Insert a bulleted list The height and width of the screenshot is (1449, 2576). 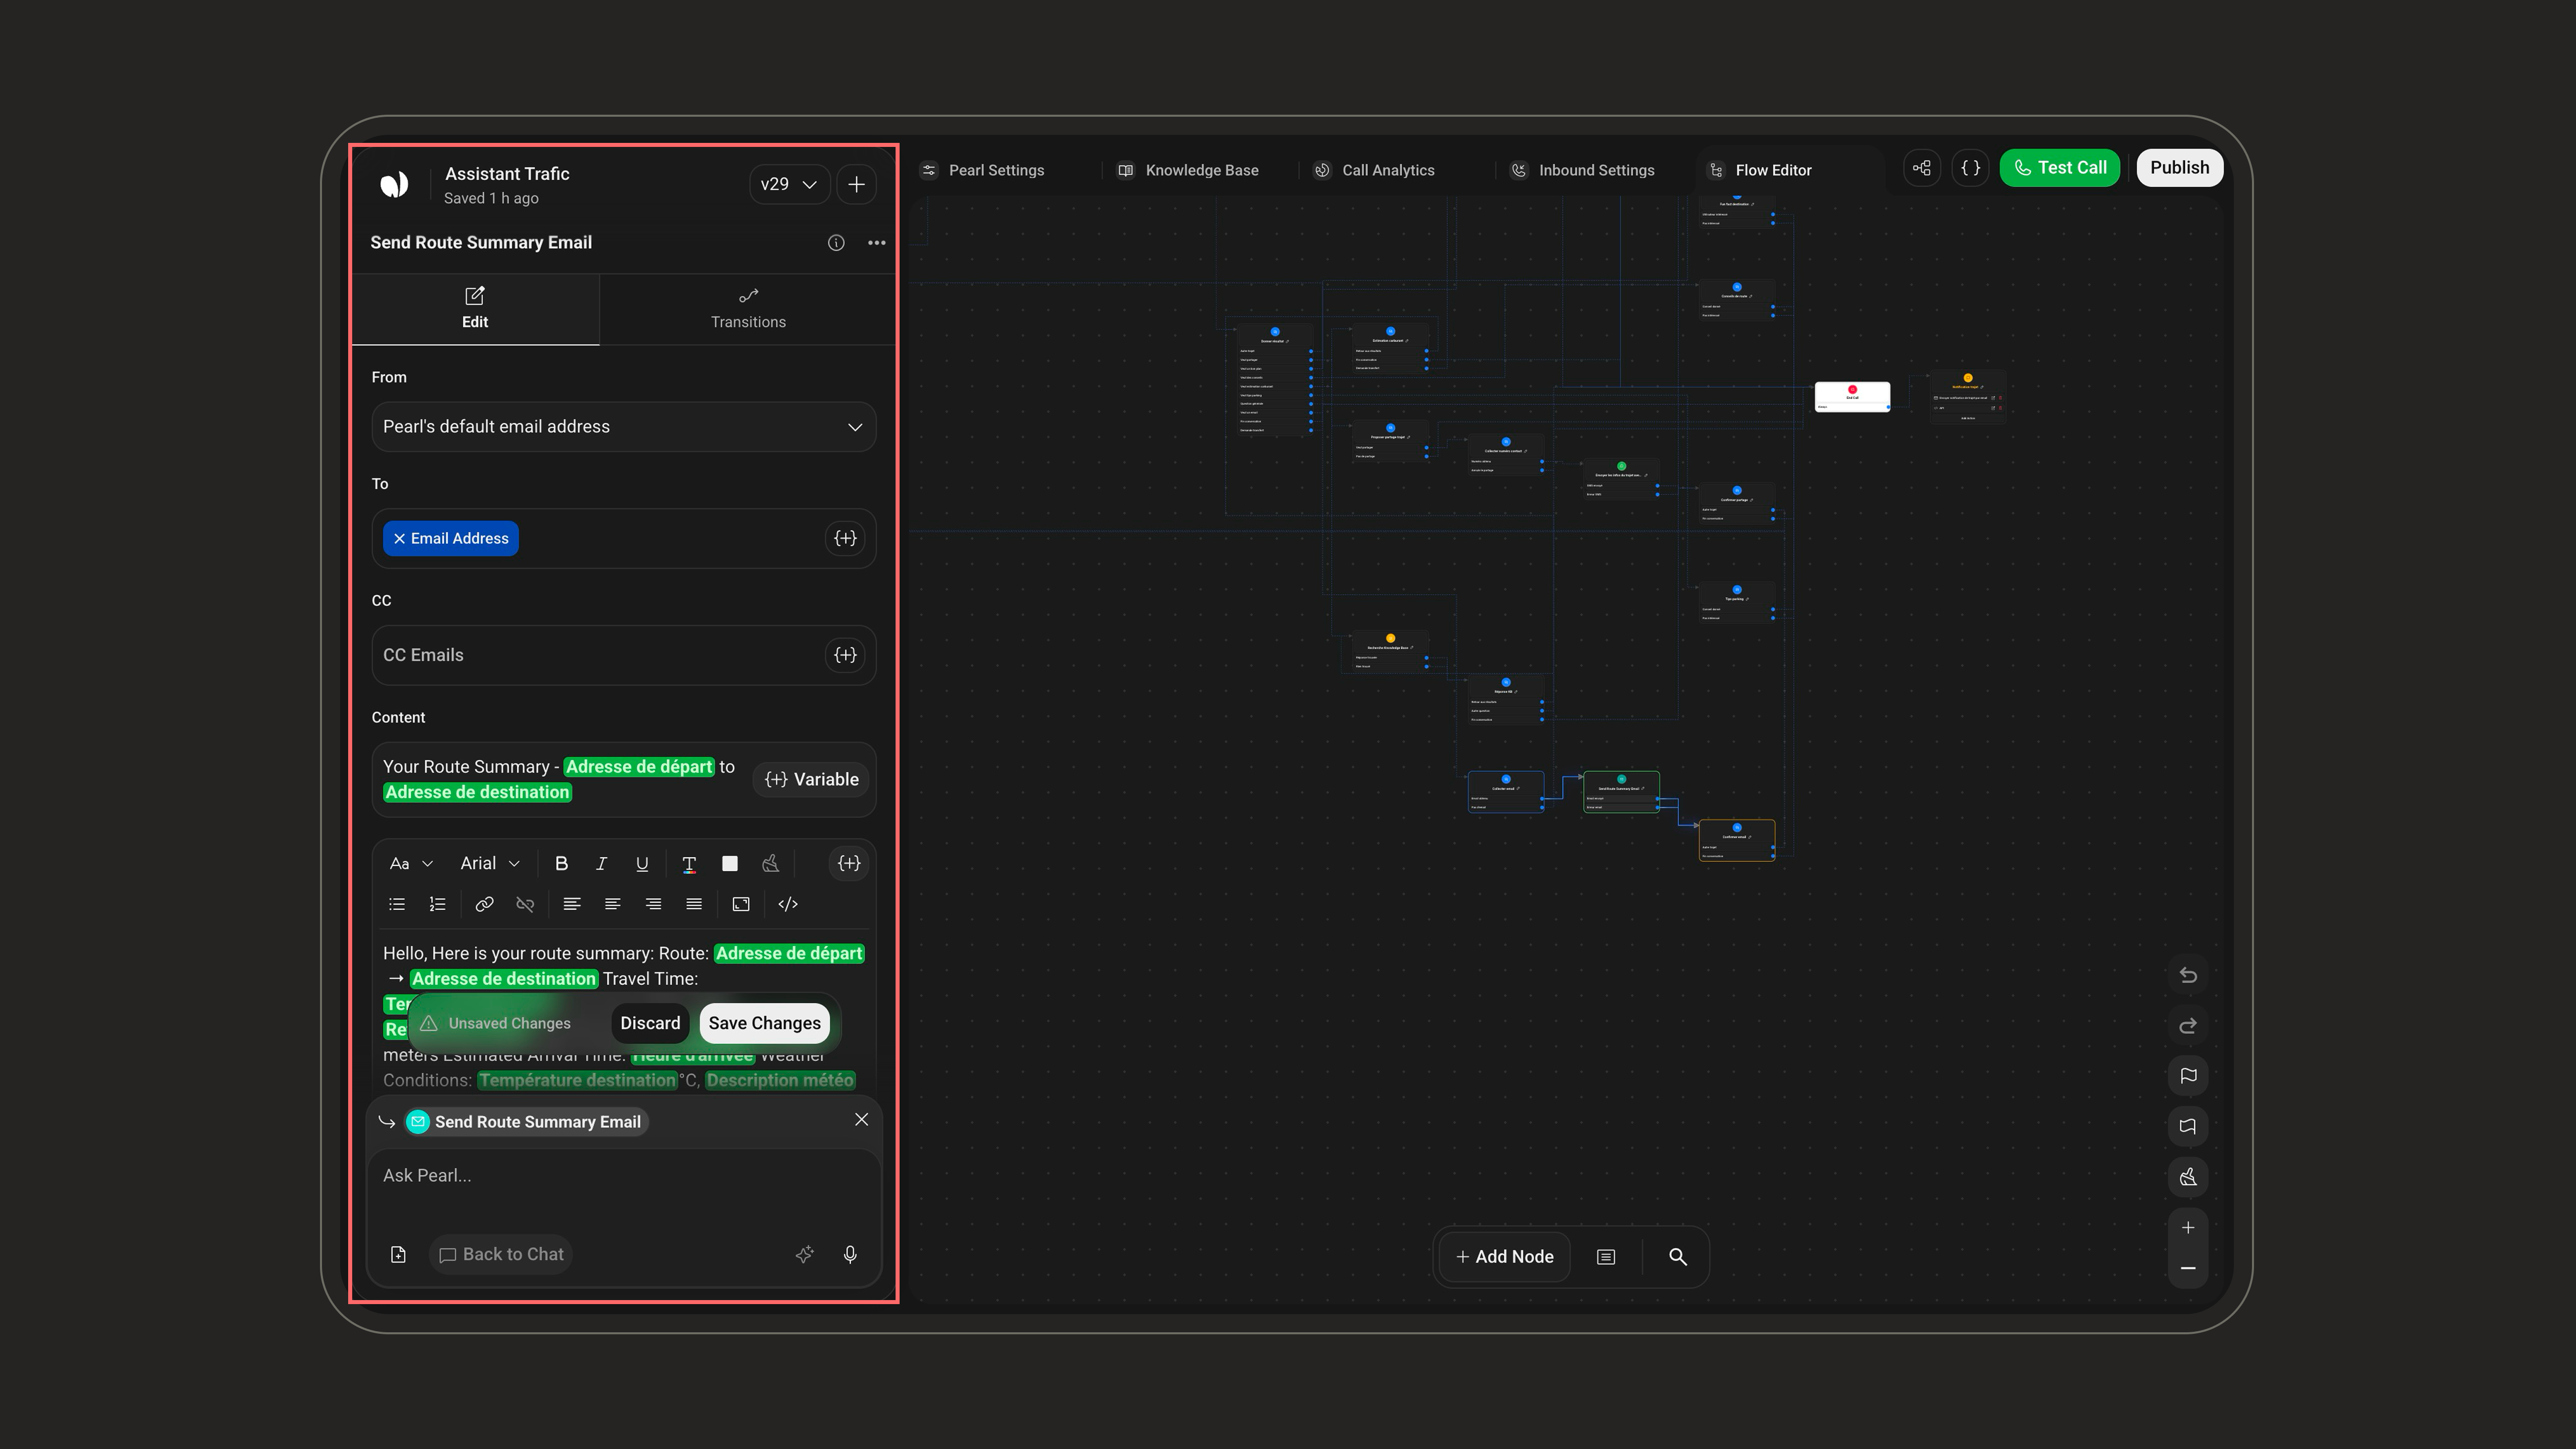click(x=397, y=904)
